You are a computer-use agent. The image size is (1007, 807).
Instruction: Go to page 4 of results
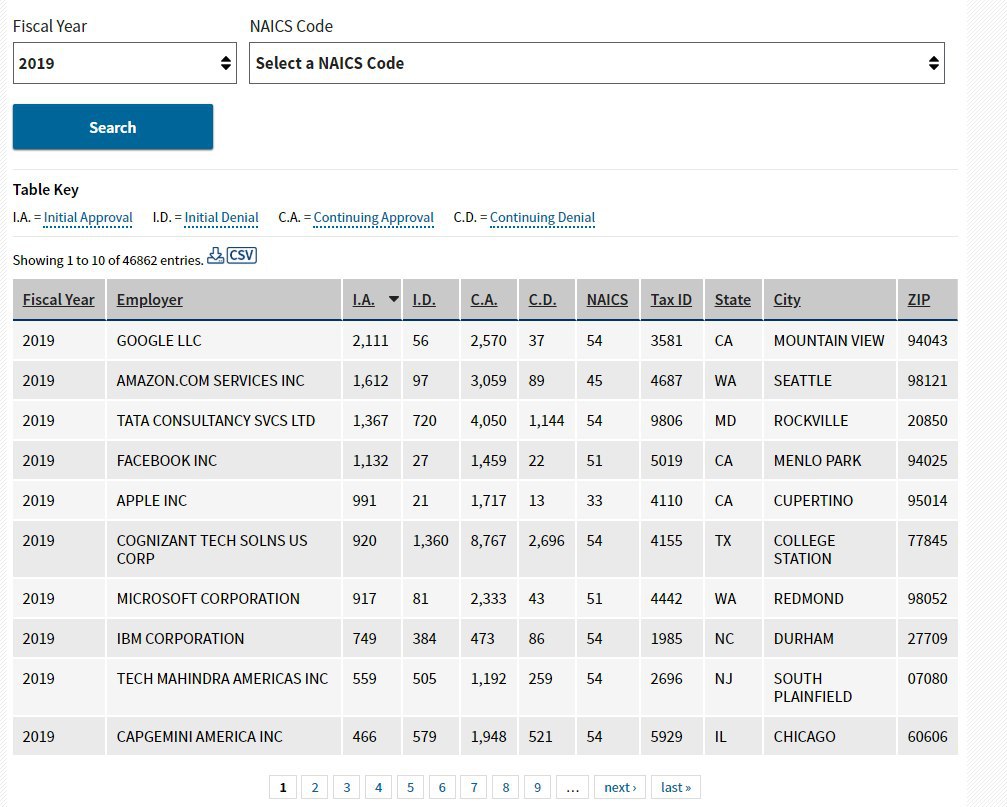(378, 787)
